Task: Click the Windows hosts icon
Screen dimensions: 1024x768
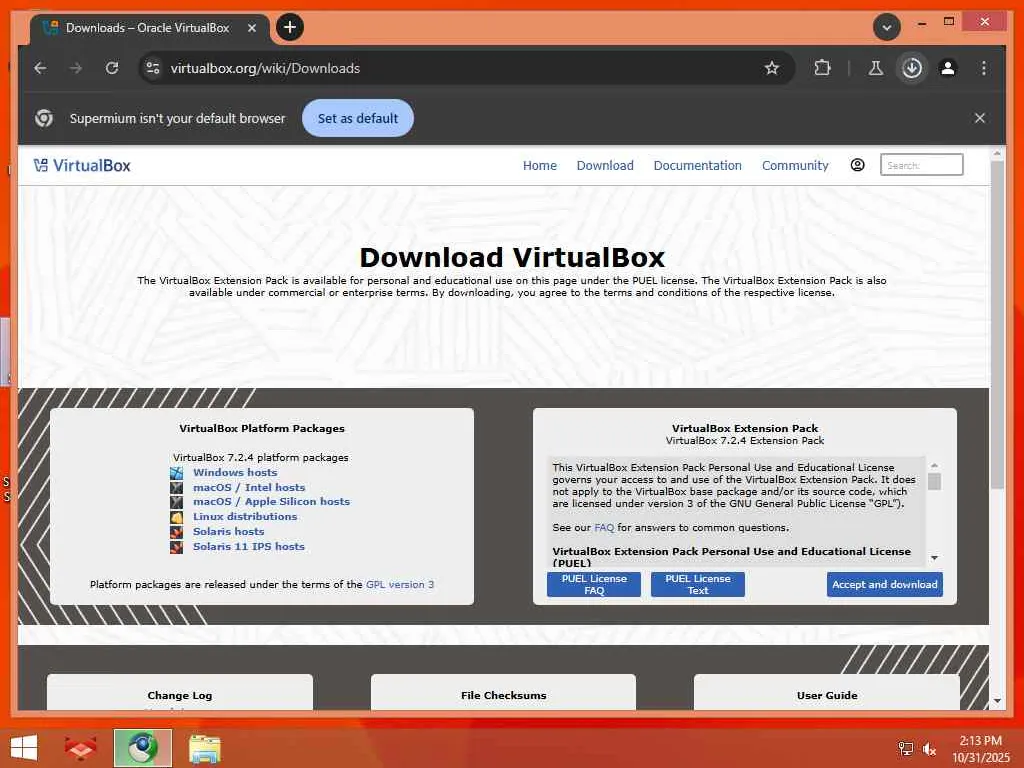Action: (x=176, y=473)
